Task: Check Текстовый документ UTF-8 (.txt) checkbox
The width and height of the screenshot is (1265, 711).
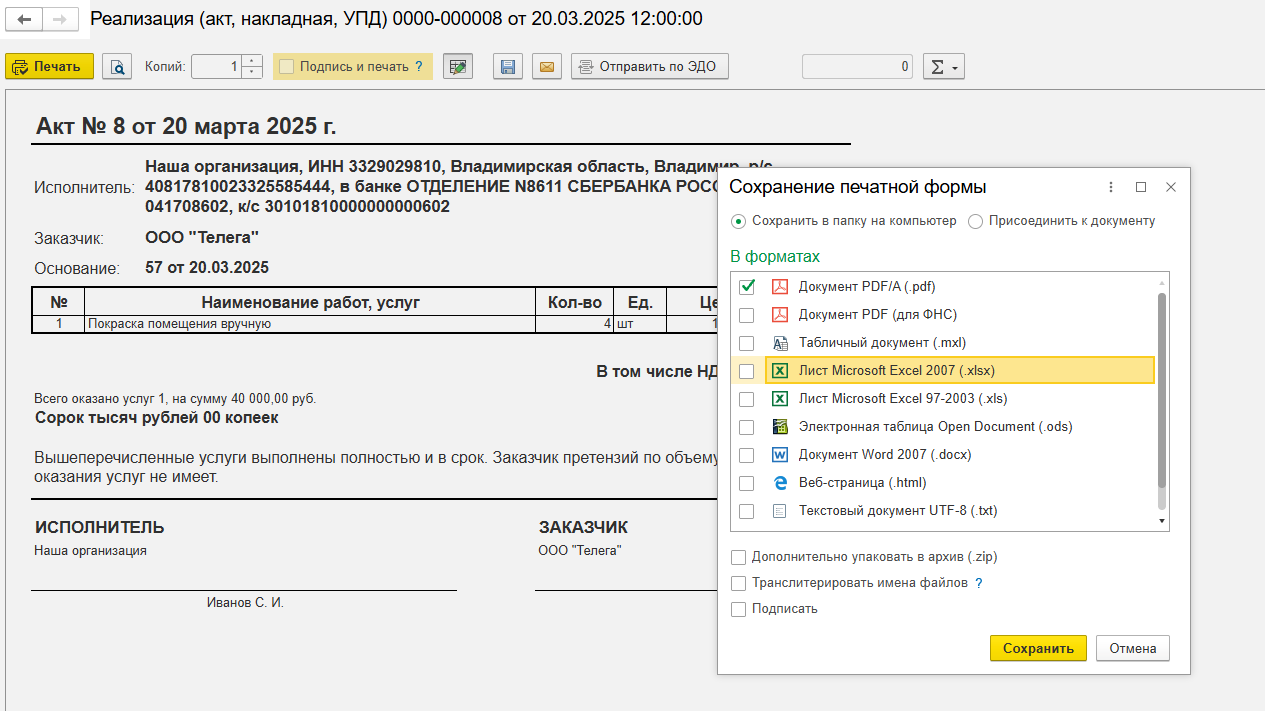Action: [746, 511]
